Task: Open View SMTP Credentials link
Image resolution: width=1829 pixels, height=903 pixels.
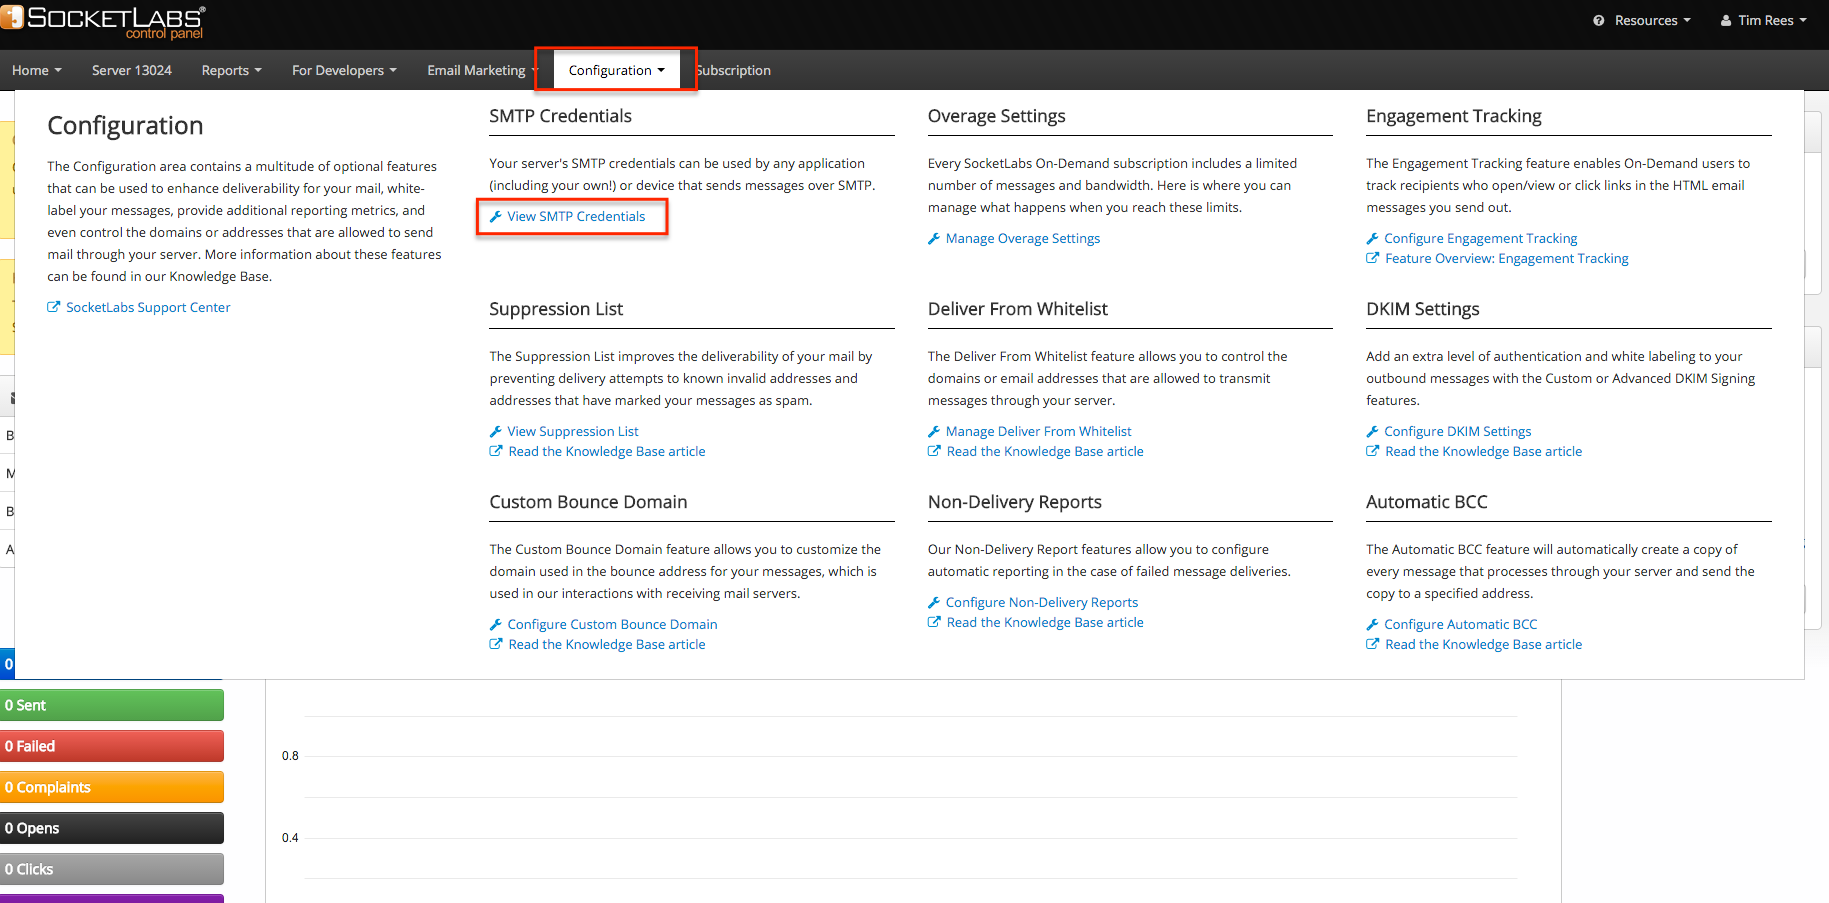Action: (x=576, y=216)
